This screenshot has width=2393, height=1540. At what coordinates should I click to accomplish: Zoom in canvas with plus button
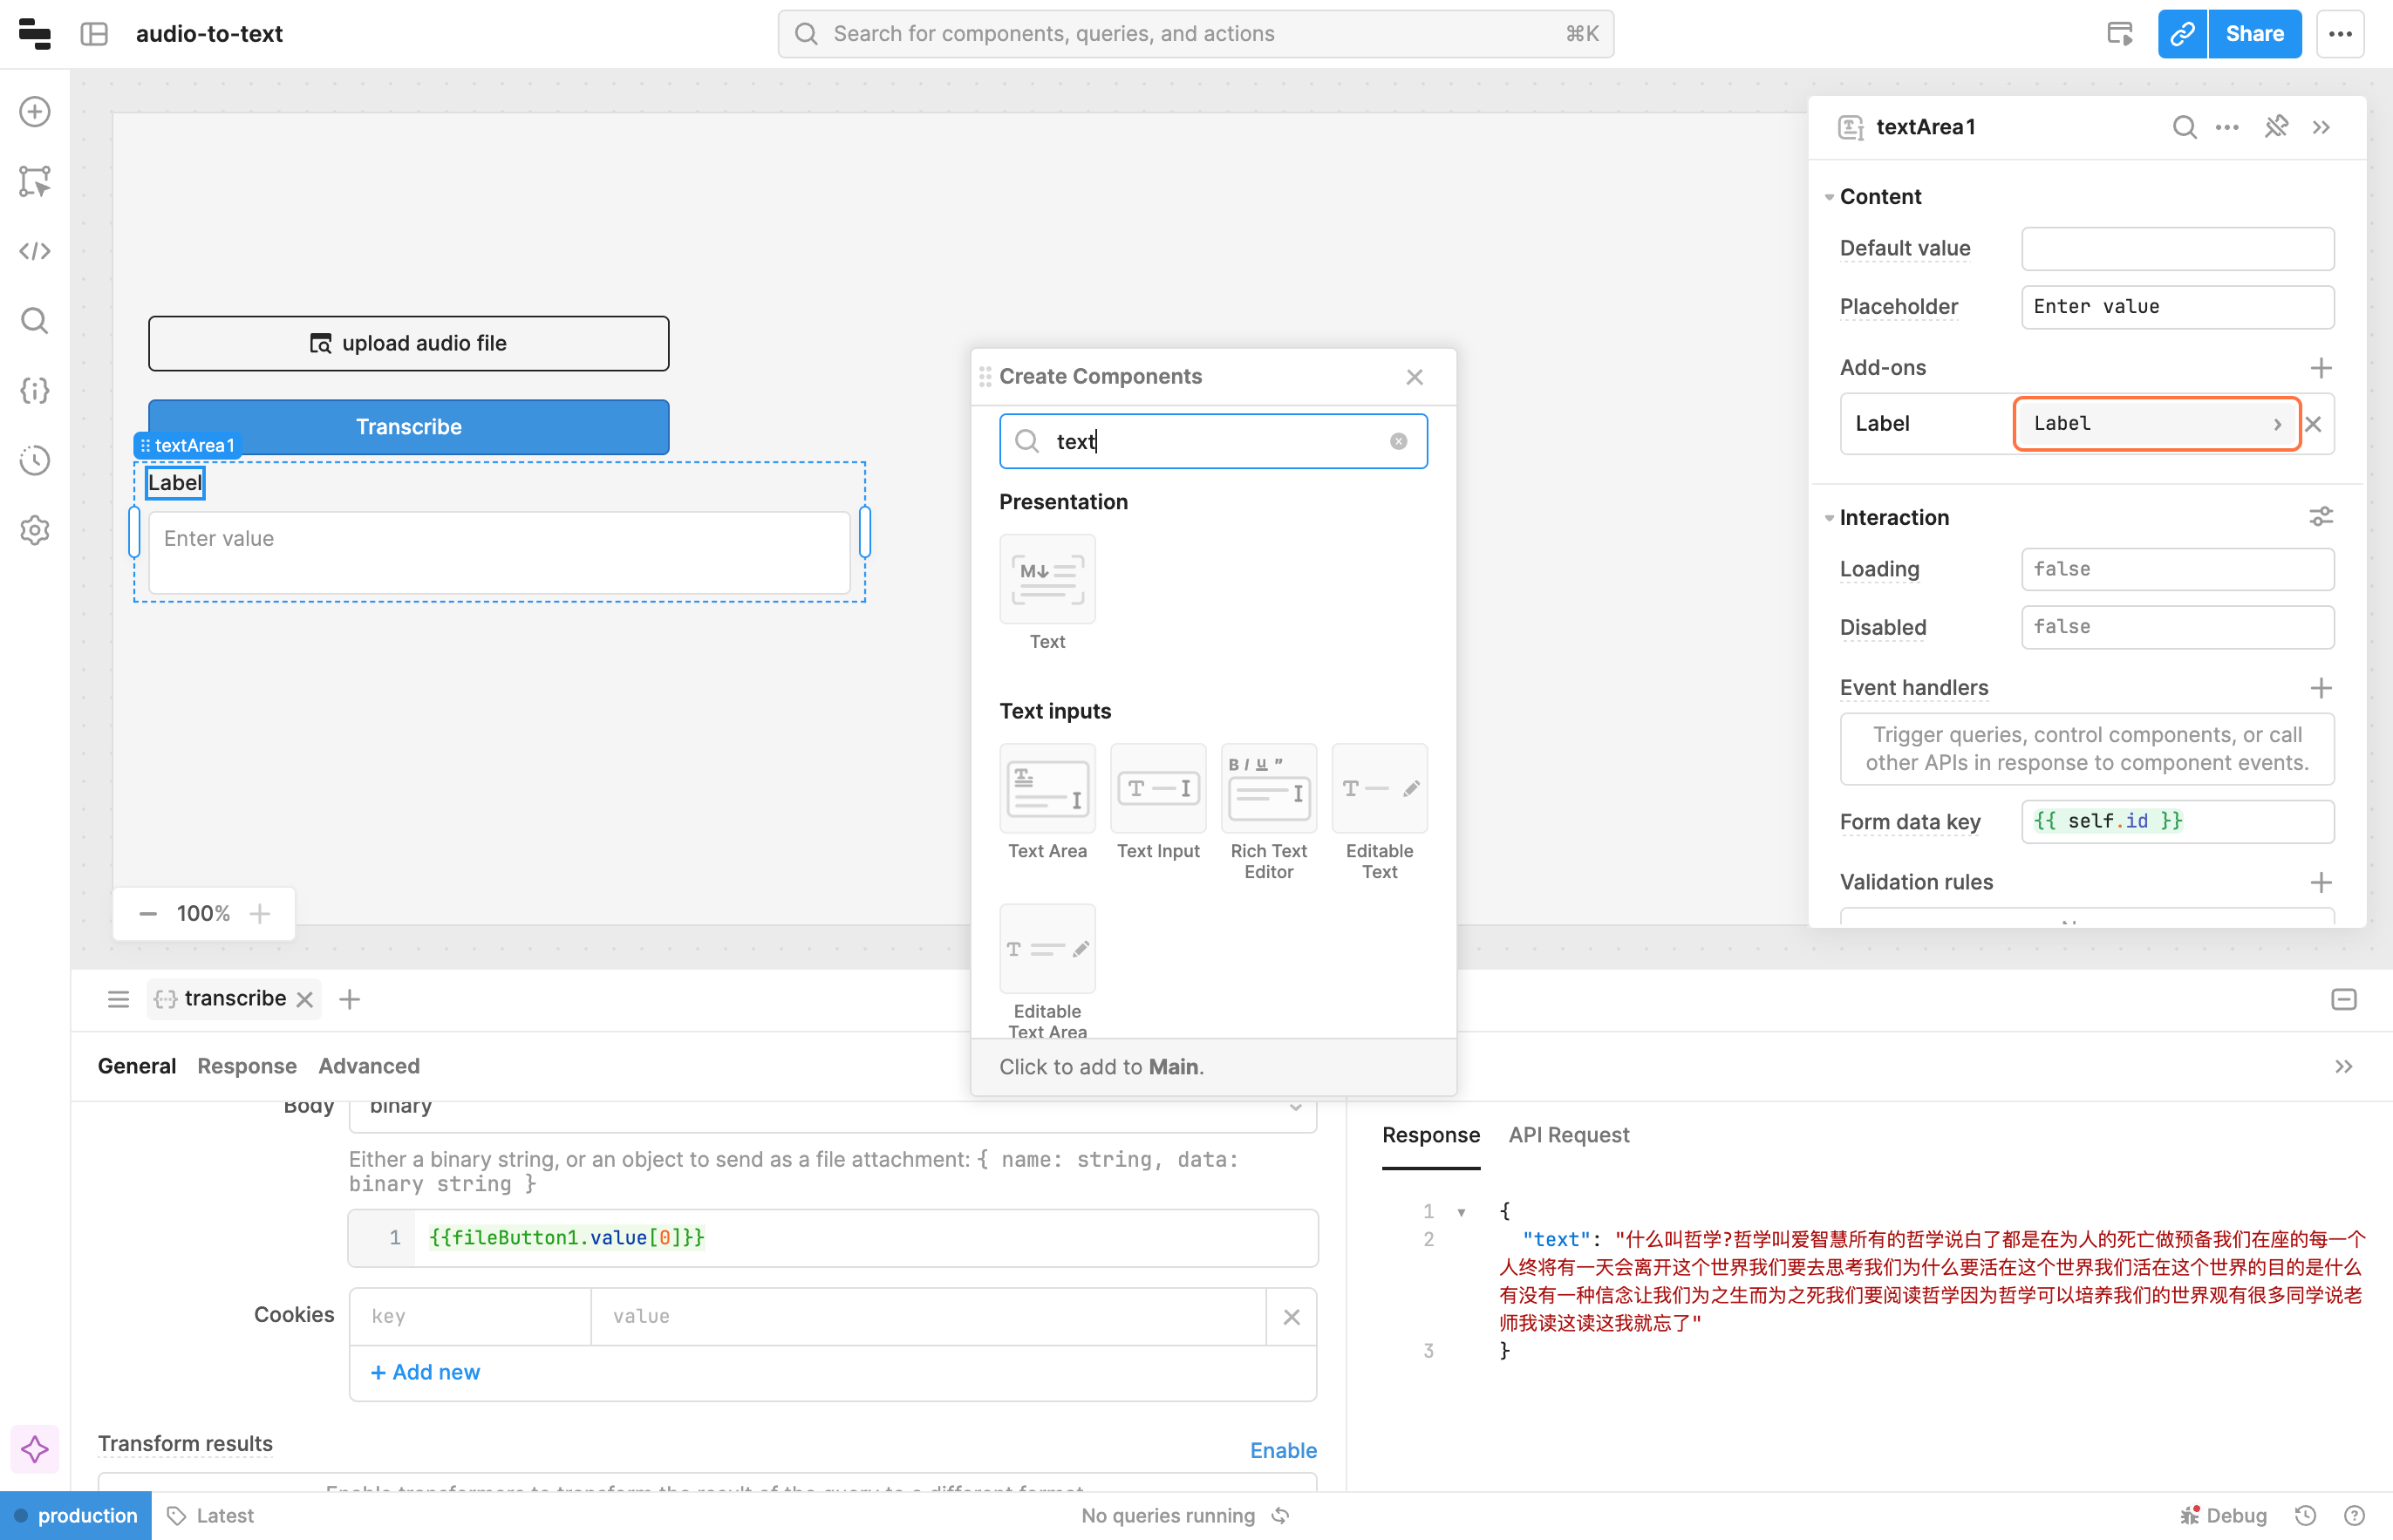point(260,914)
